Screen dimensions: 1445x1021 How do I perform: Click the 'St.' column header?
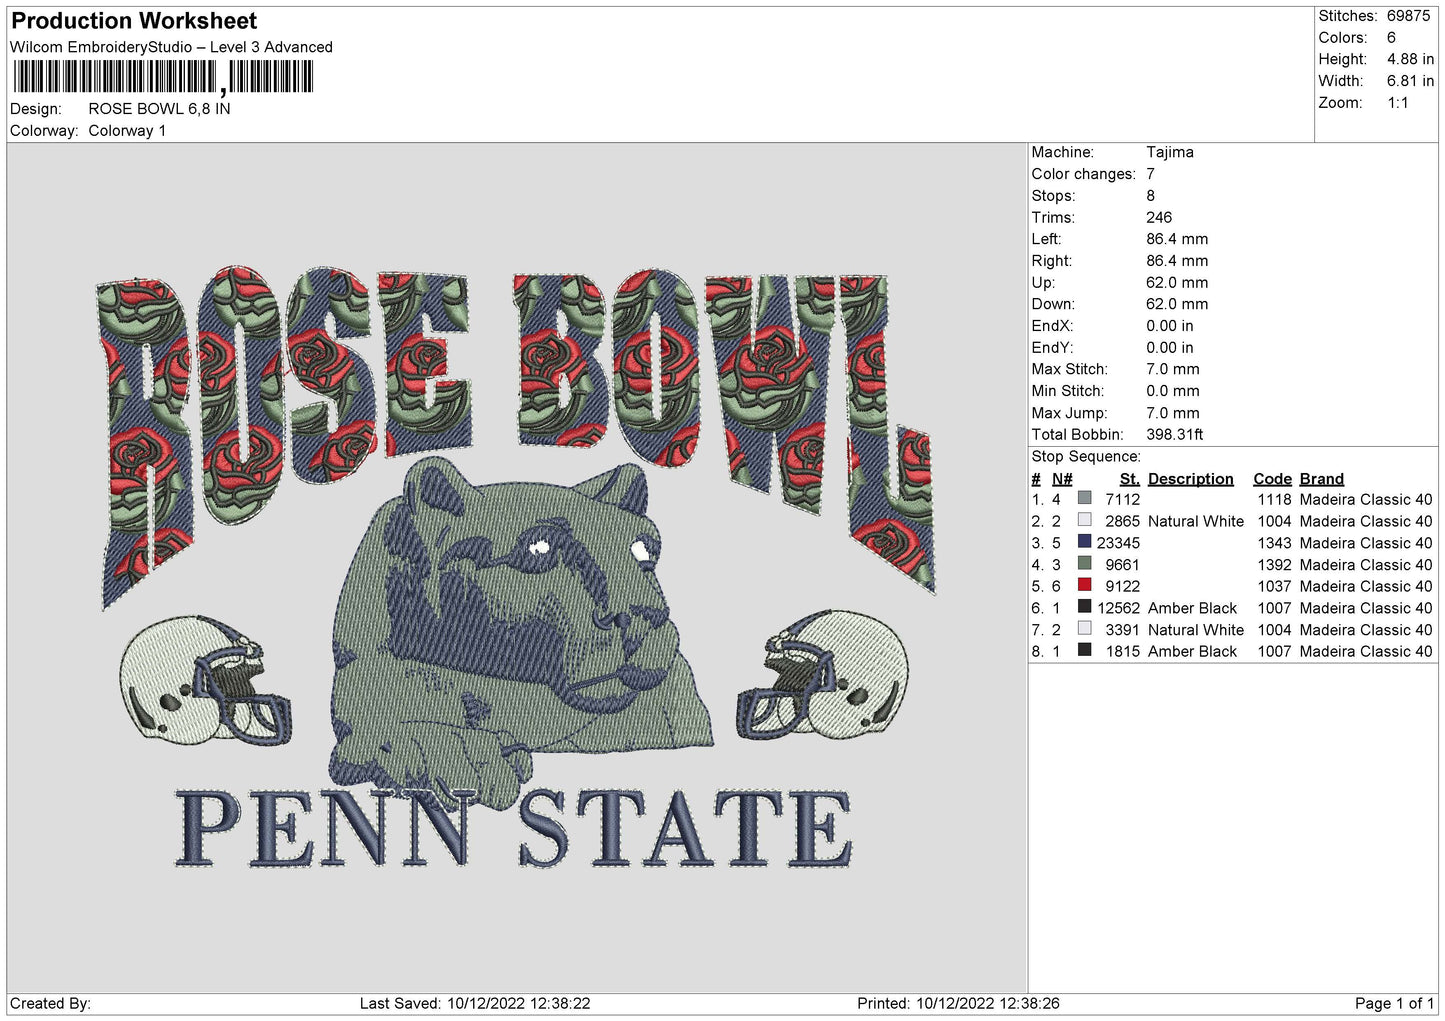pyautogui.click(x=1129, y=479)
